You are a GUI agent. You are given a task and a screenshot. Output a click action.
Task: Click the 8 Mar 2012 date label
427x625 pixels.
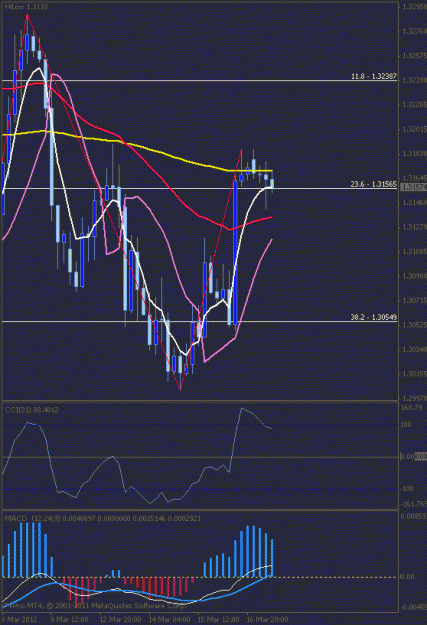(20, 619)
